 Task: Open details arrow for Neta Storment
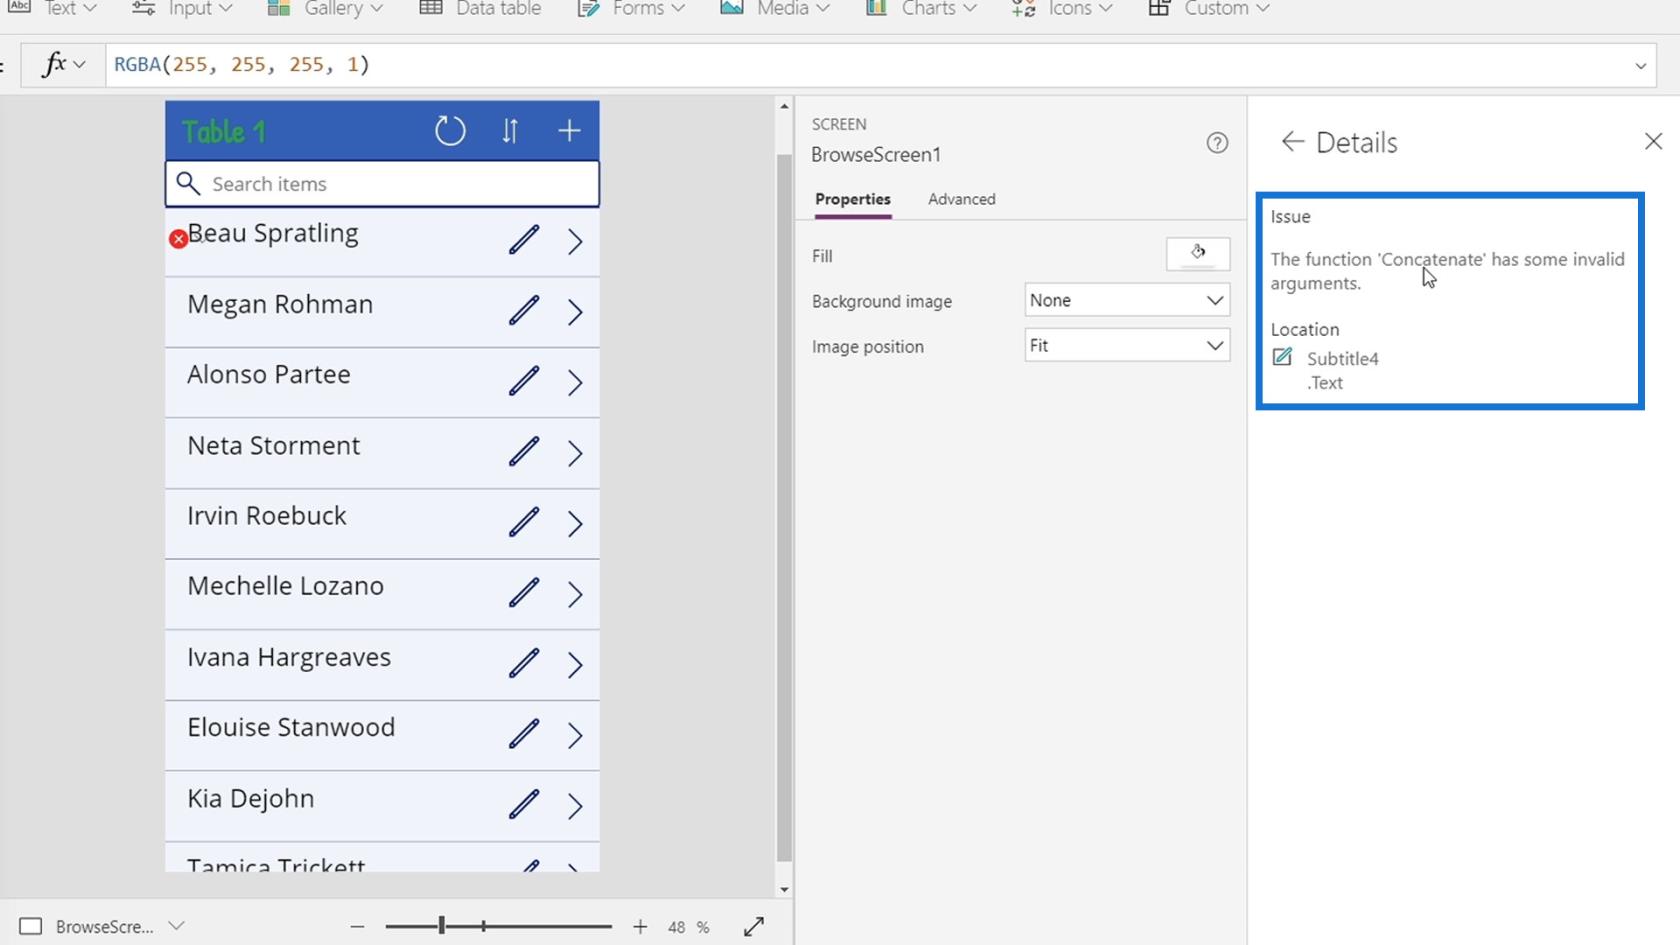pos(575,453)
